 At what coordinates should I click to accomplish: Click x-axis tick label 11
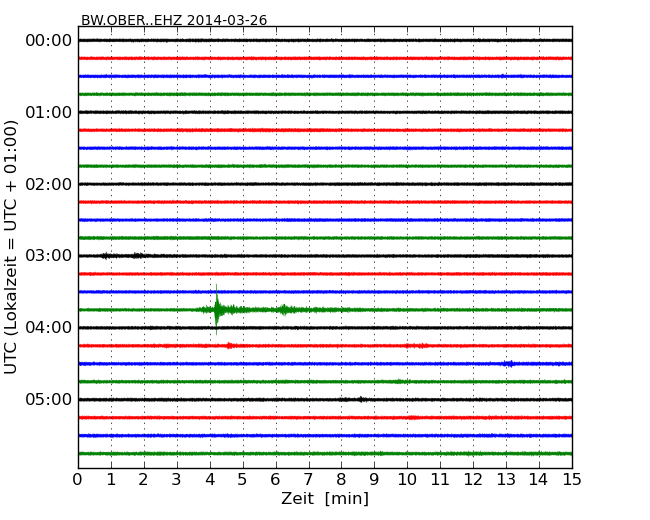[440, 480]
